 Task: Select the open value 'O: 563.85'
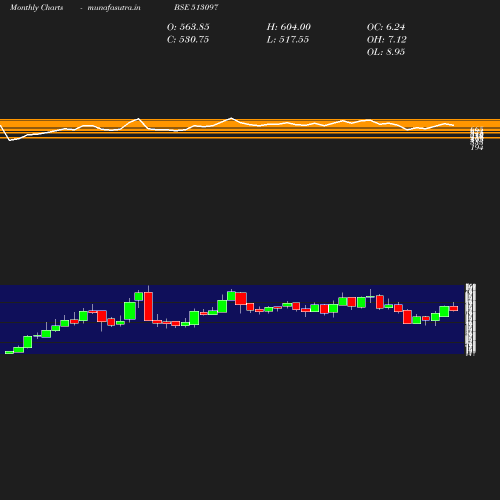[x=188, y=27]
